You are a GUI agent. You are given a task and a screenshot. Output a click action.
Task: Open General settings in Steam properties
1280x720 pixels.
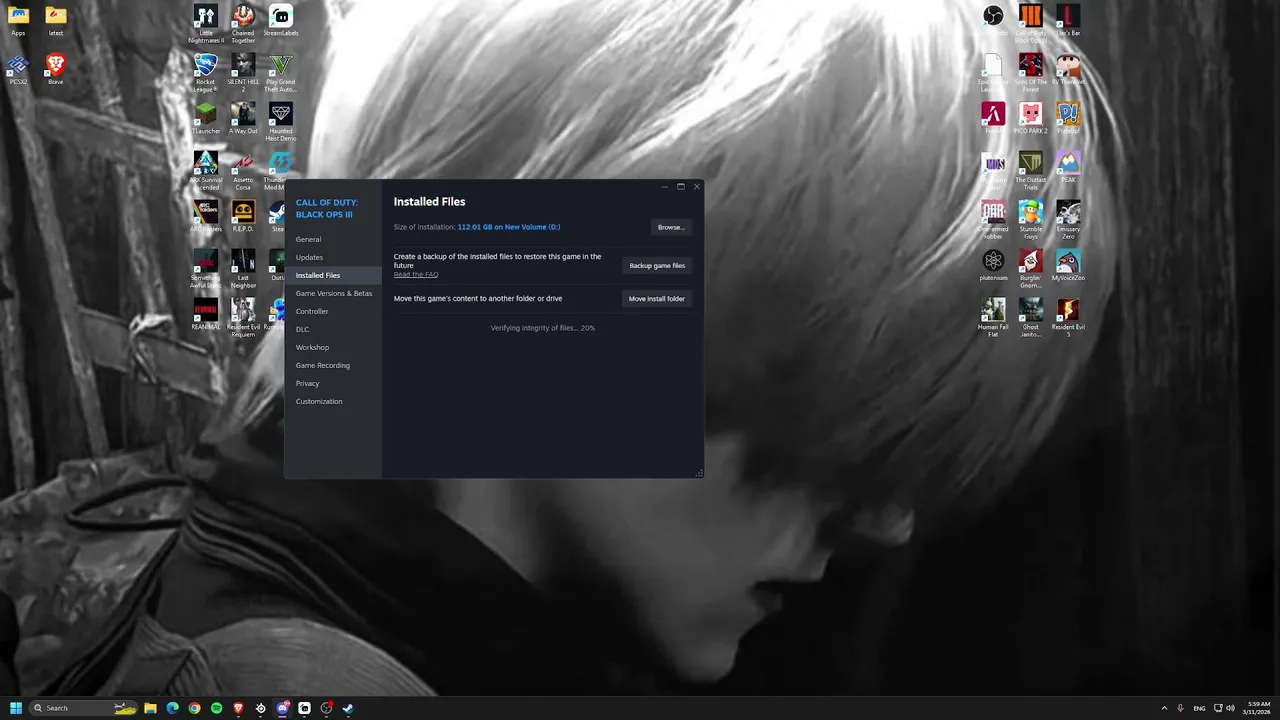click(308, 239)
